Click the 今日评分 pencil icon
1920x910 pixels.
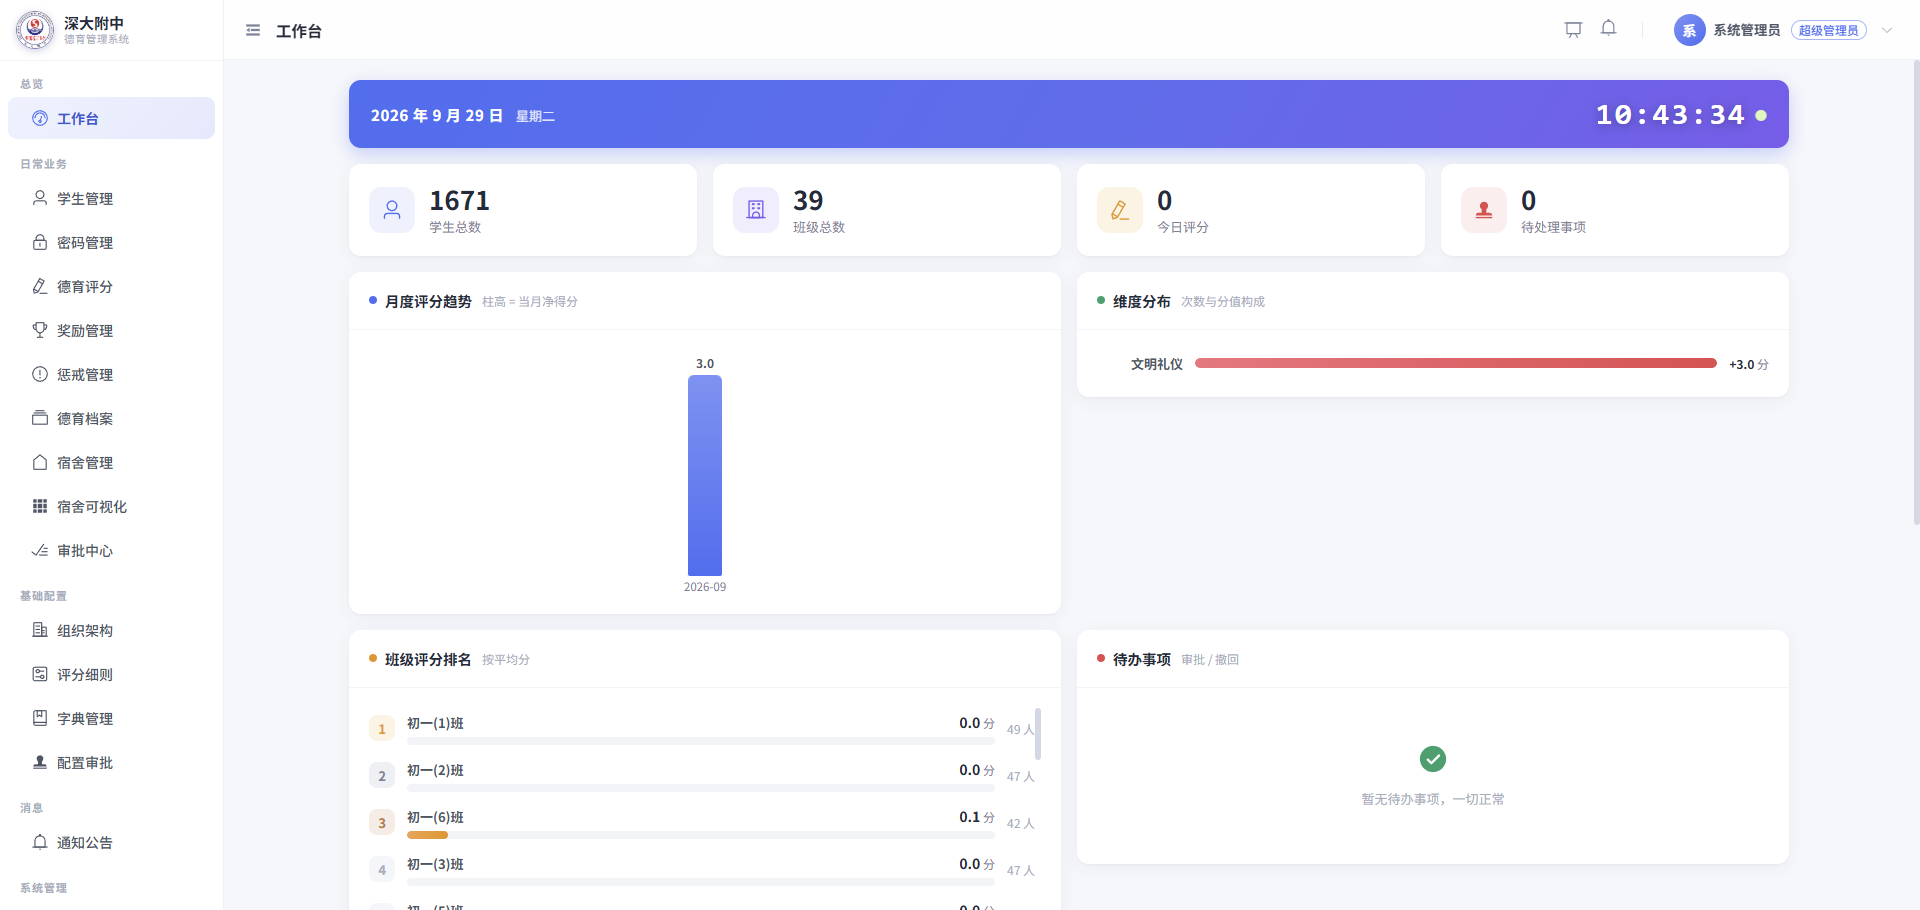point(1120,210)
